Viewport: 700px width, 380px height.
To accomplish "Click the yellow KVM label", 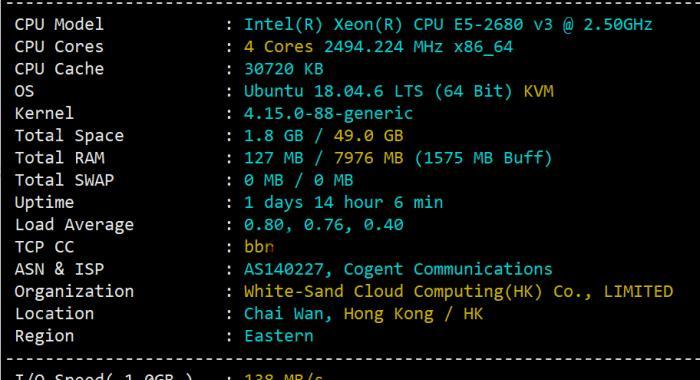I will pos(538,92).
